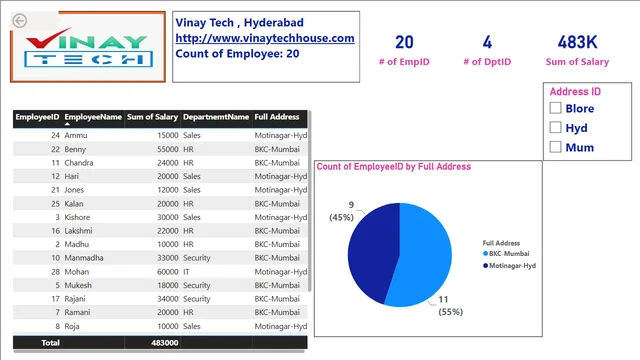Click Motinagar-Hyd address in Roja row
Screen dimensions: 640x360
coord(281,326)
